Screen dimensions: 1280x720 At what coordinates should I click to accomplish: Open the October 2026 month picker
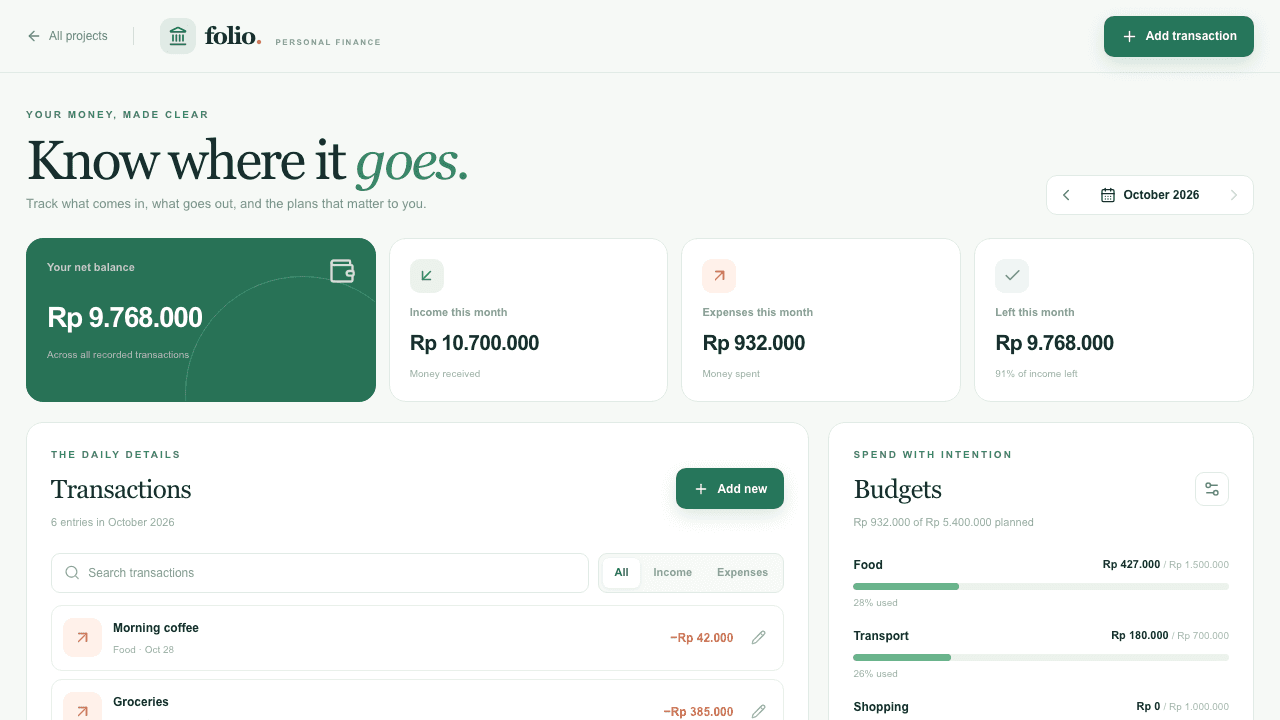point(1150,195)
